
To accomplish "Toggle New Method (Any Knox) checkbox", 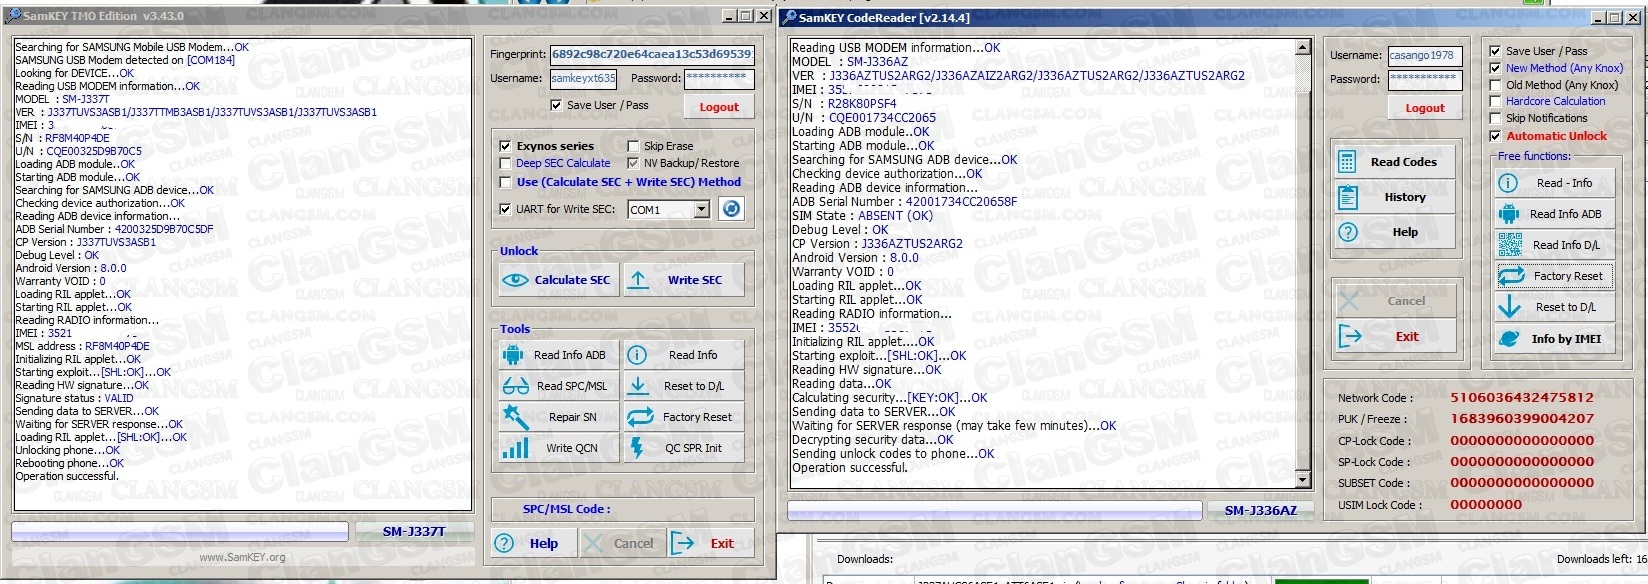I will point(1495,68).
